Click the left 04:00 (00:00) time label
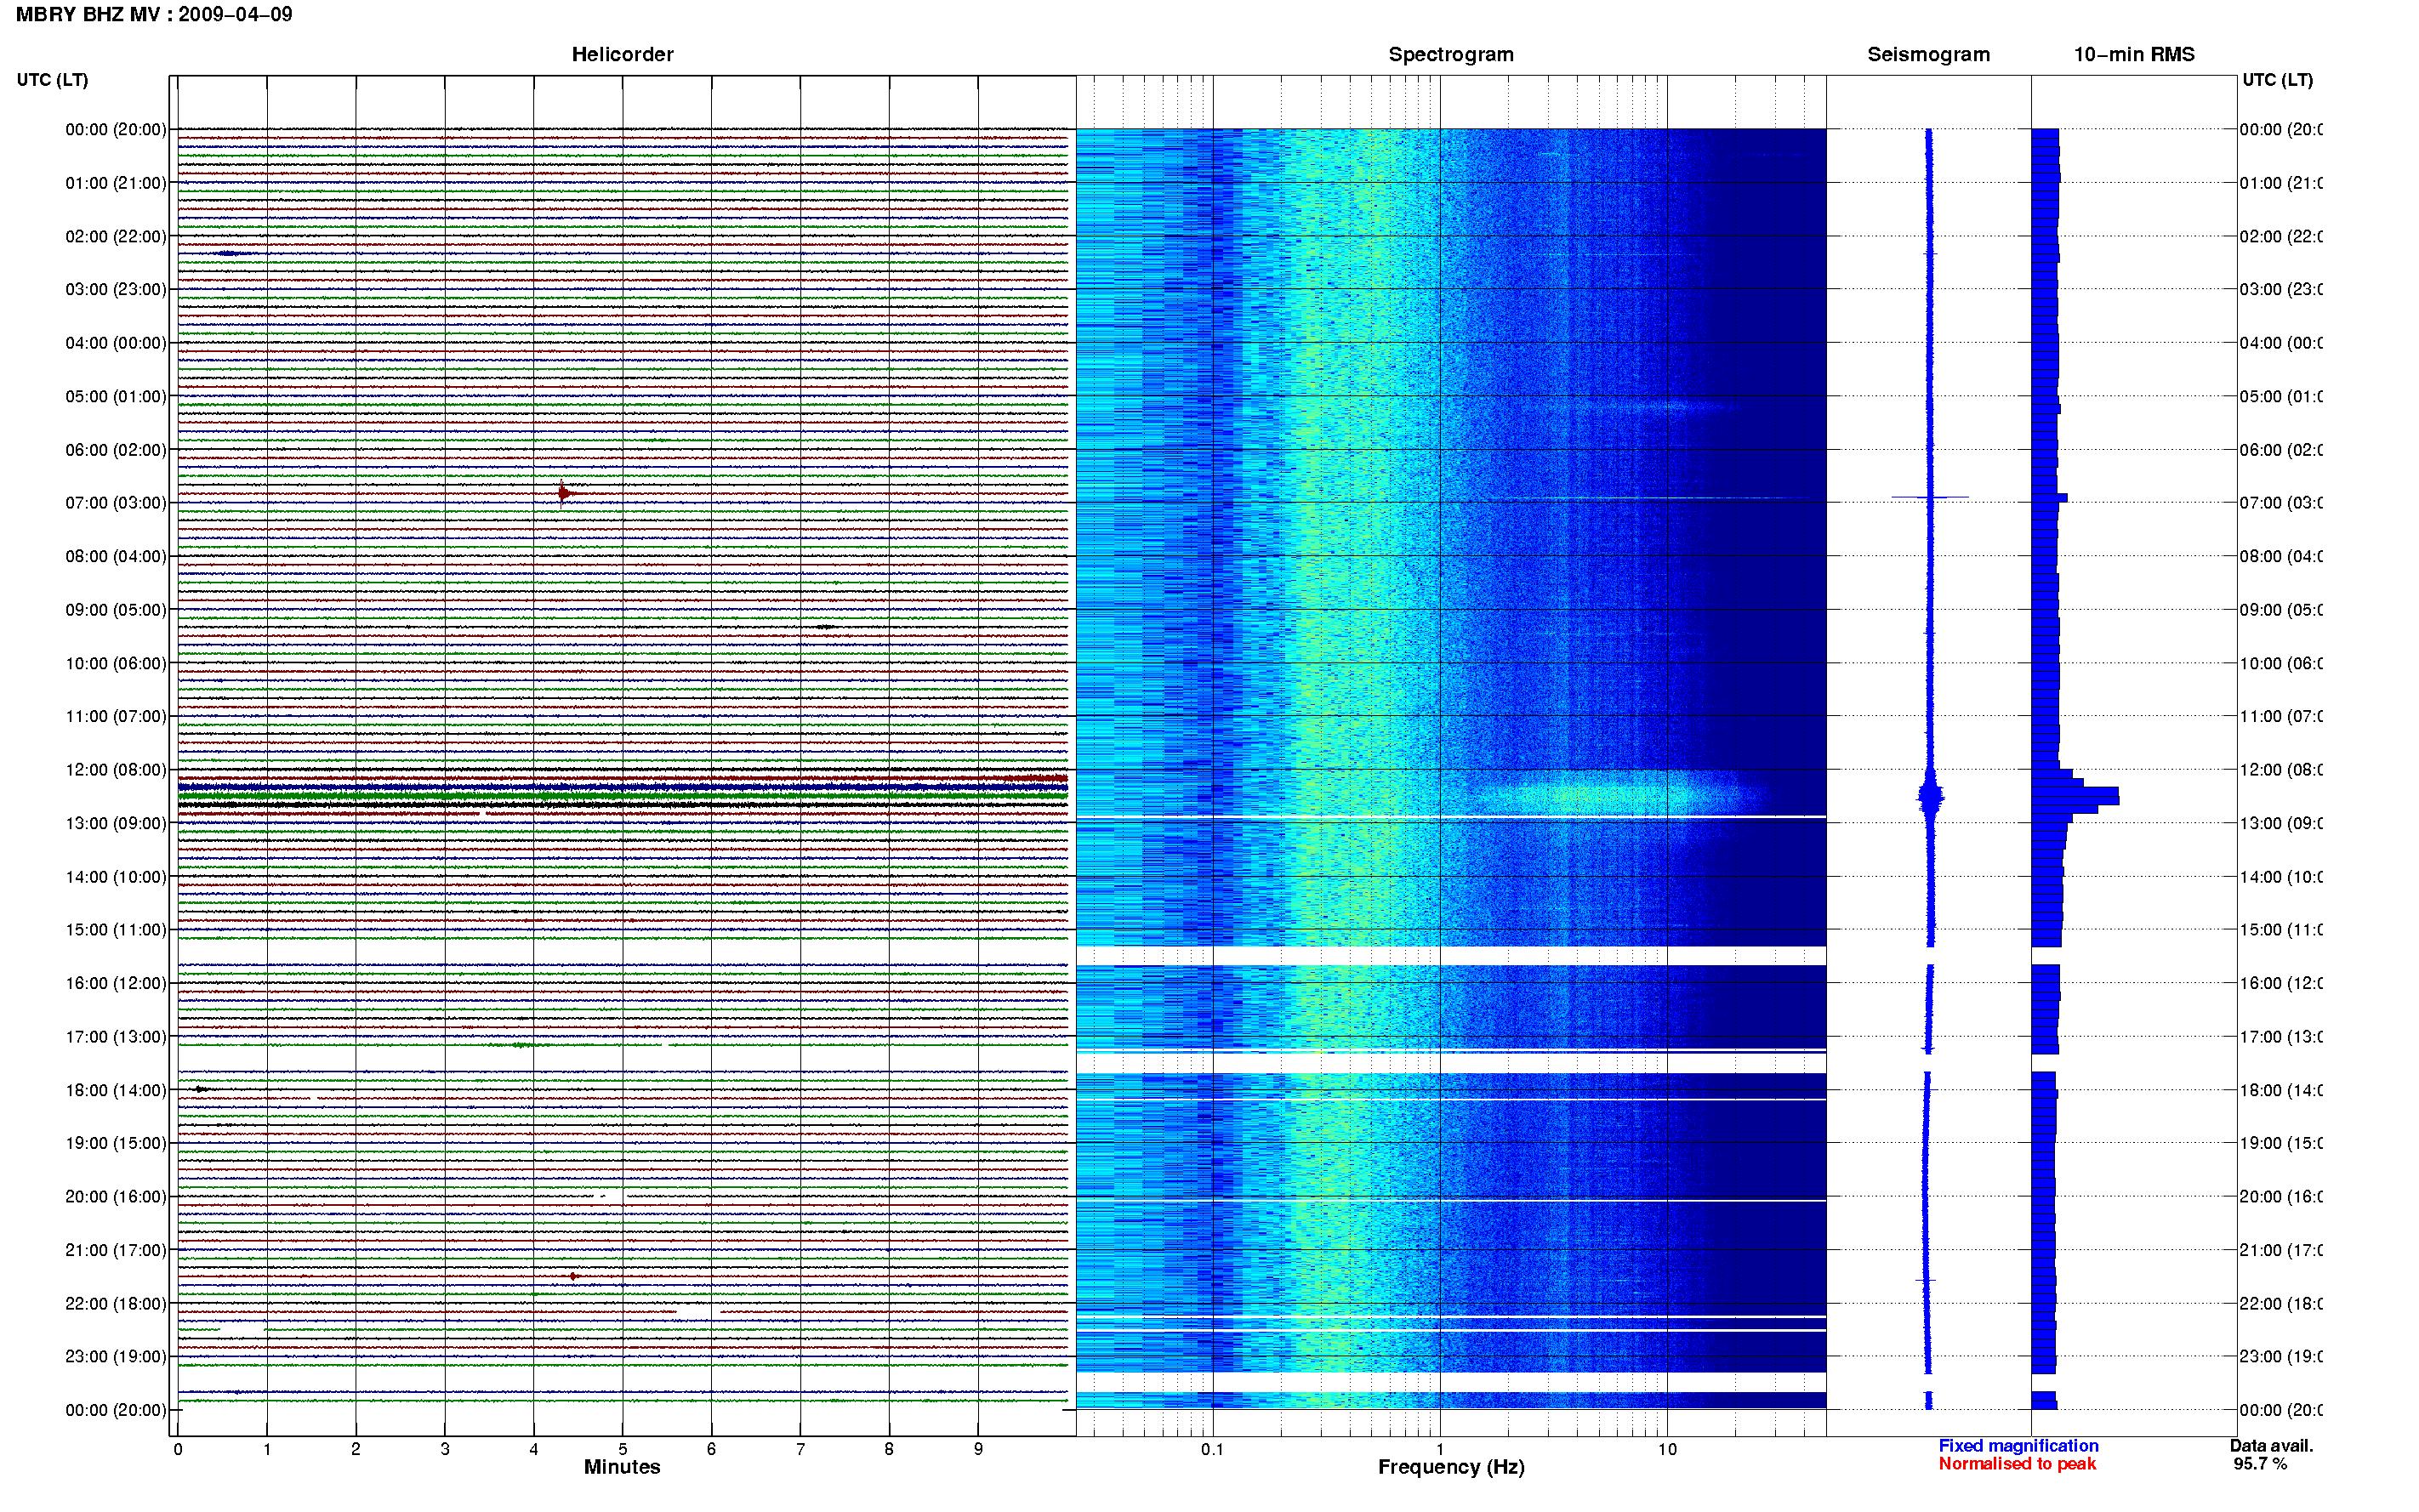The width and height of the screenshot is (2419, 1512). click(116, 343)
